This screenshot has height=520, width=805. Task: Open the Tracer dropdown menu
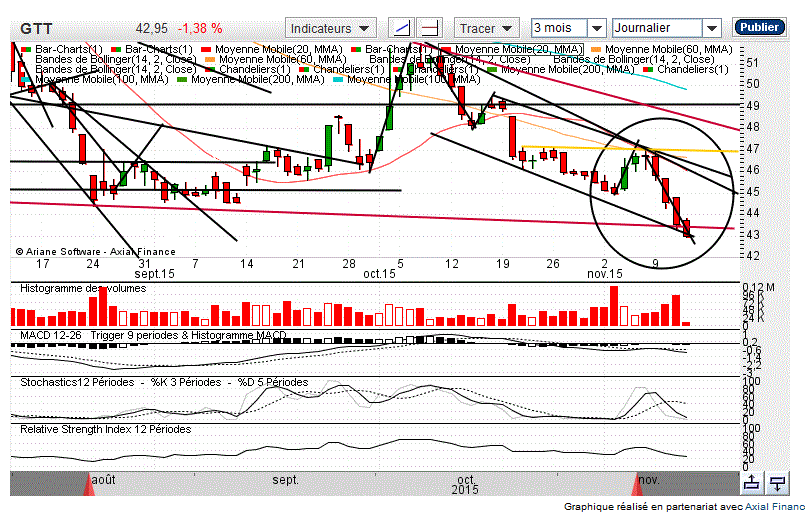point(487,28)
